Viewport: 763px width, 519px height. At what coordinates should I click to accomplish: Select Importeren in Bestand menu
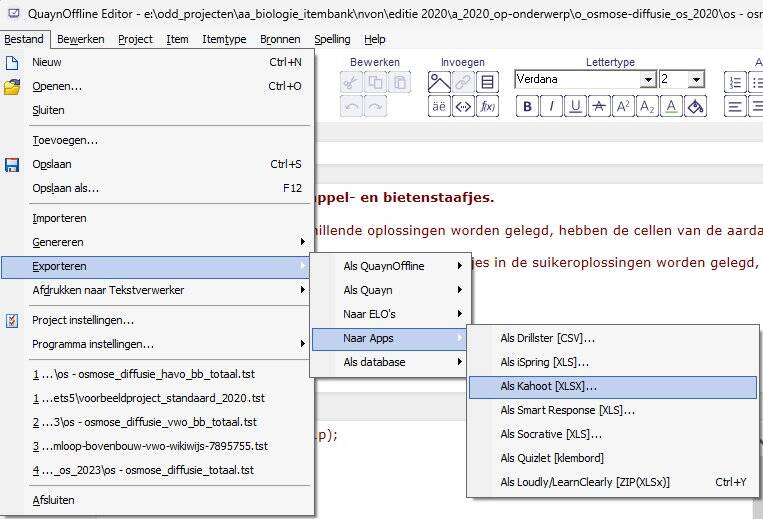156,218
